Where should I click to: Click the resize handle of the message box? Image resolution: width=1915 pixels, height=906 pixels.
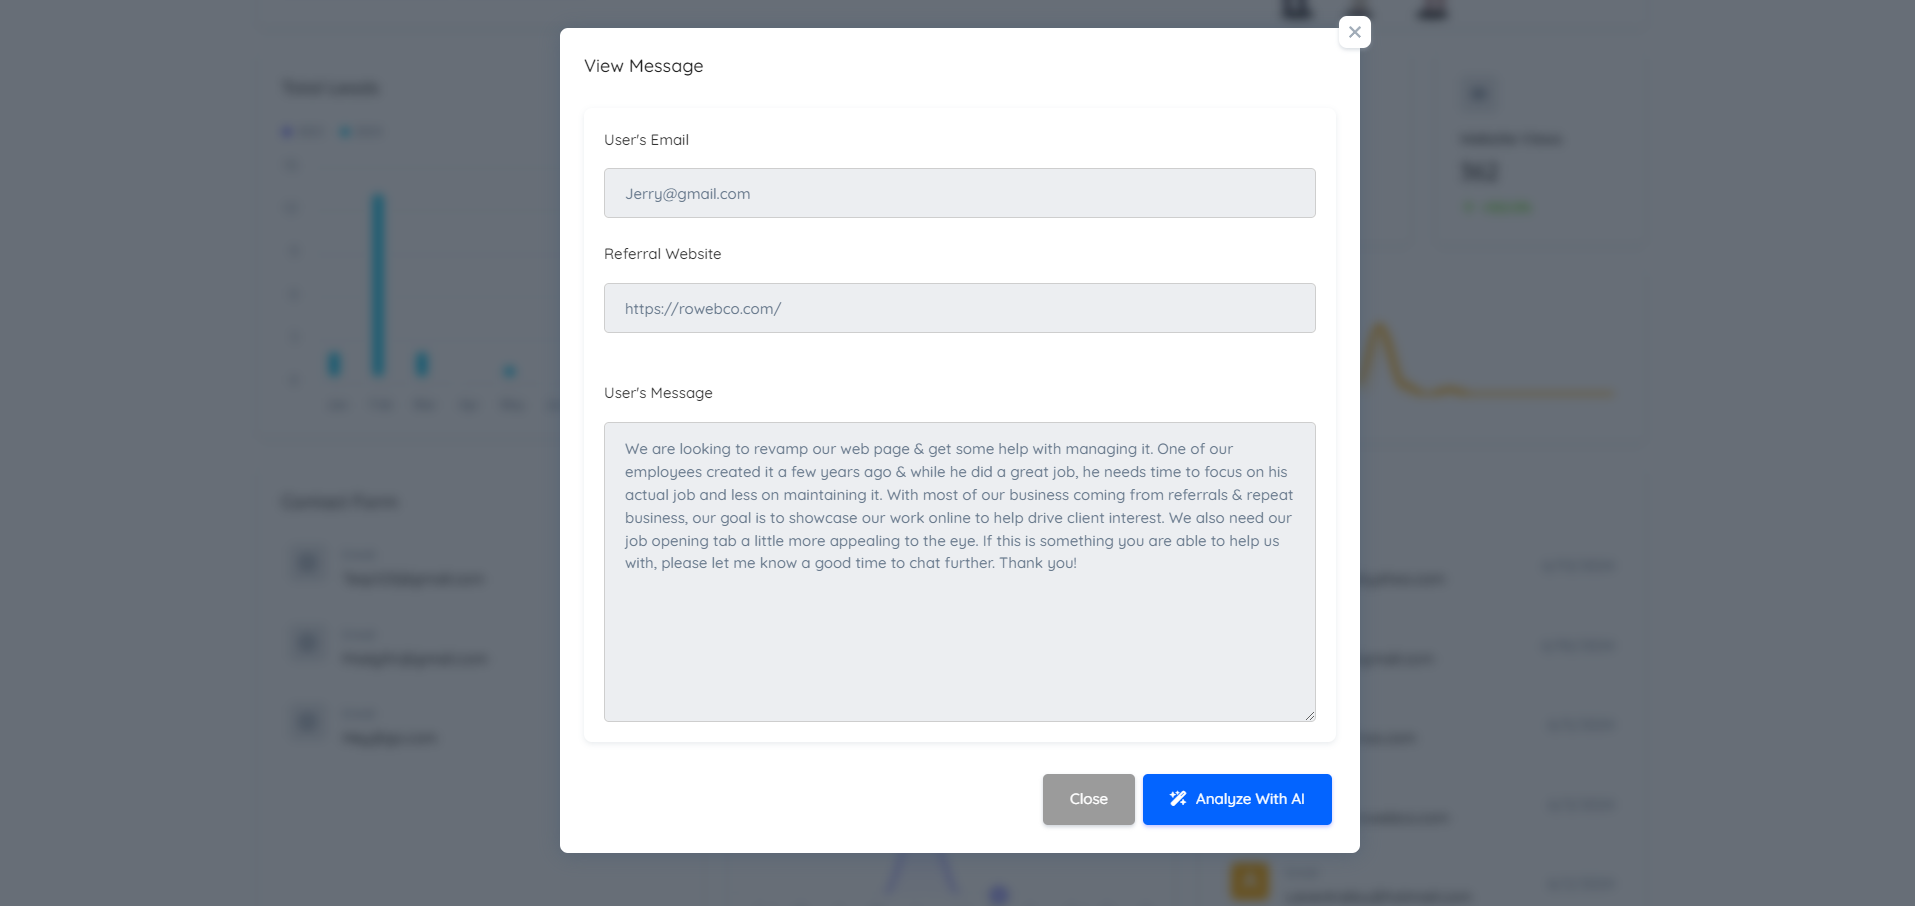coord(1309,715)
